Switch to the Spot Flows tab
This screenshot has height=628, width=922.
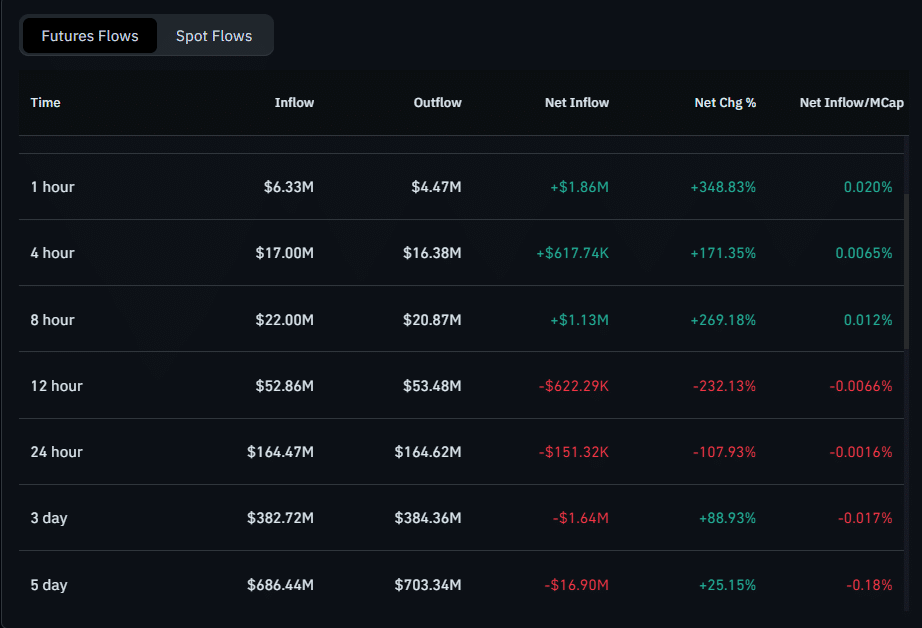tap(213, 35)
